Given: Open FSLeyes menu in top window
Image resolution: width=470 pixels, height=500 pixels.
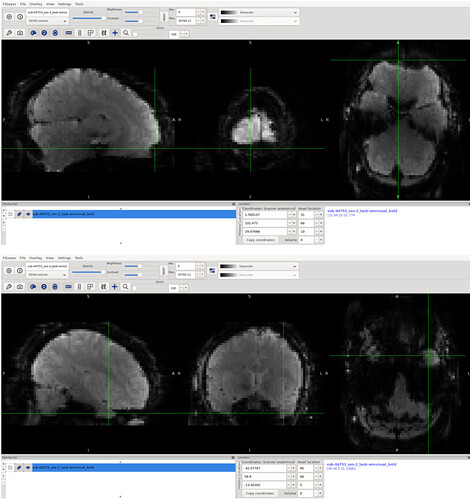Looking at the screenshot, I should (x=9, y=4).
